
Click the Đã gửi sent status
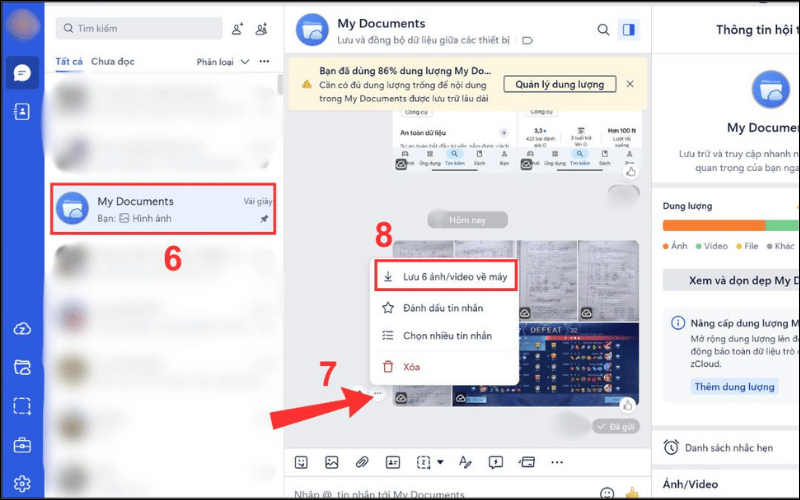pyautogui.click(x=616, y=427)
